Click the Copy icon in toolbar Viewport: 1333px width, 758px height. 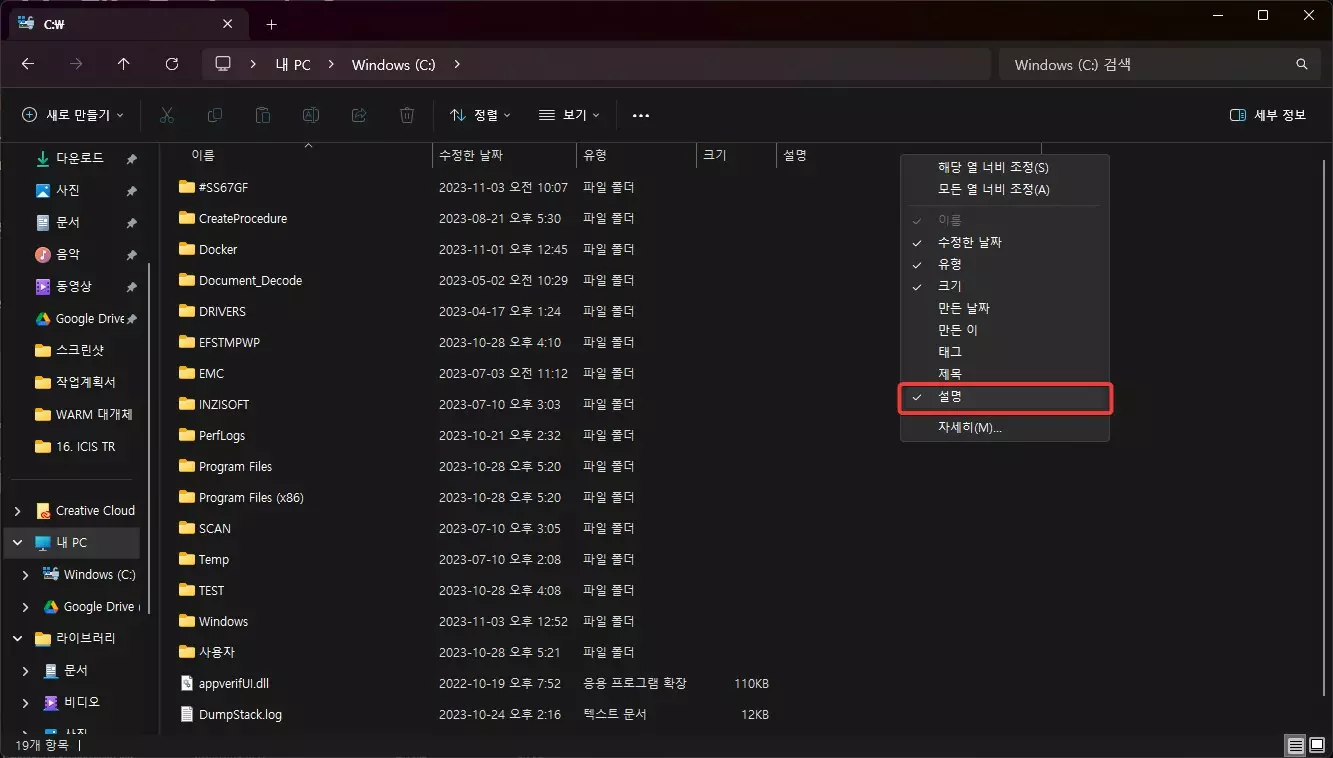pyautogui.click(x=215, y=115)
